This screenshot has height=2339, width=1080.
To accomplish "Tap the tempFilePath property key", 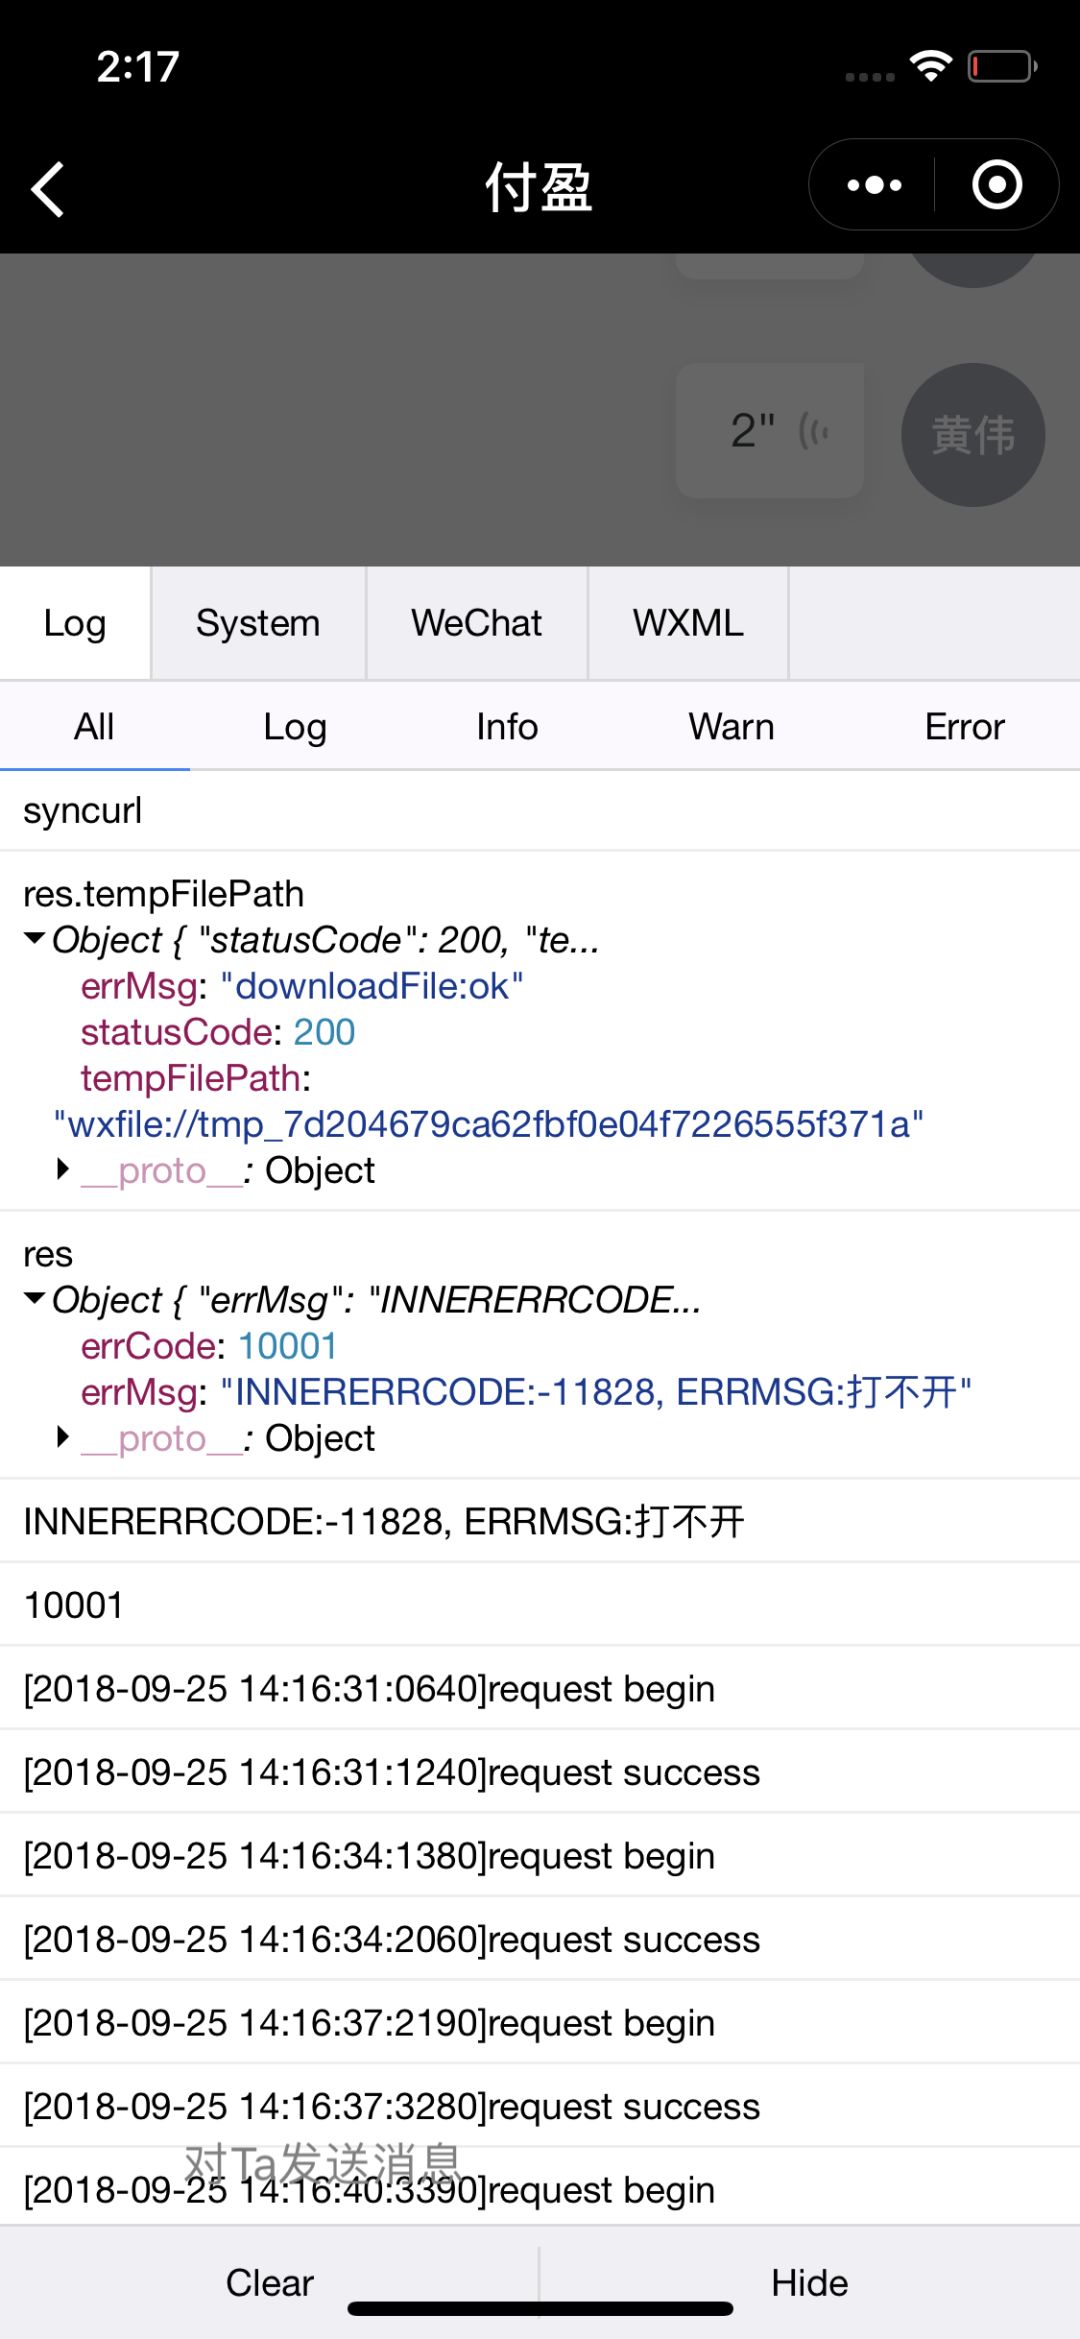I will tap(191, 1078).
